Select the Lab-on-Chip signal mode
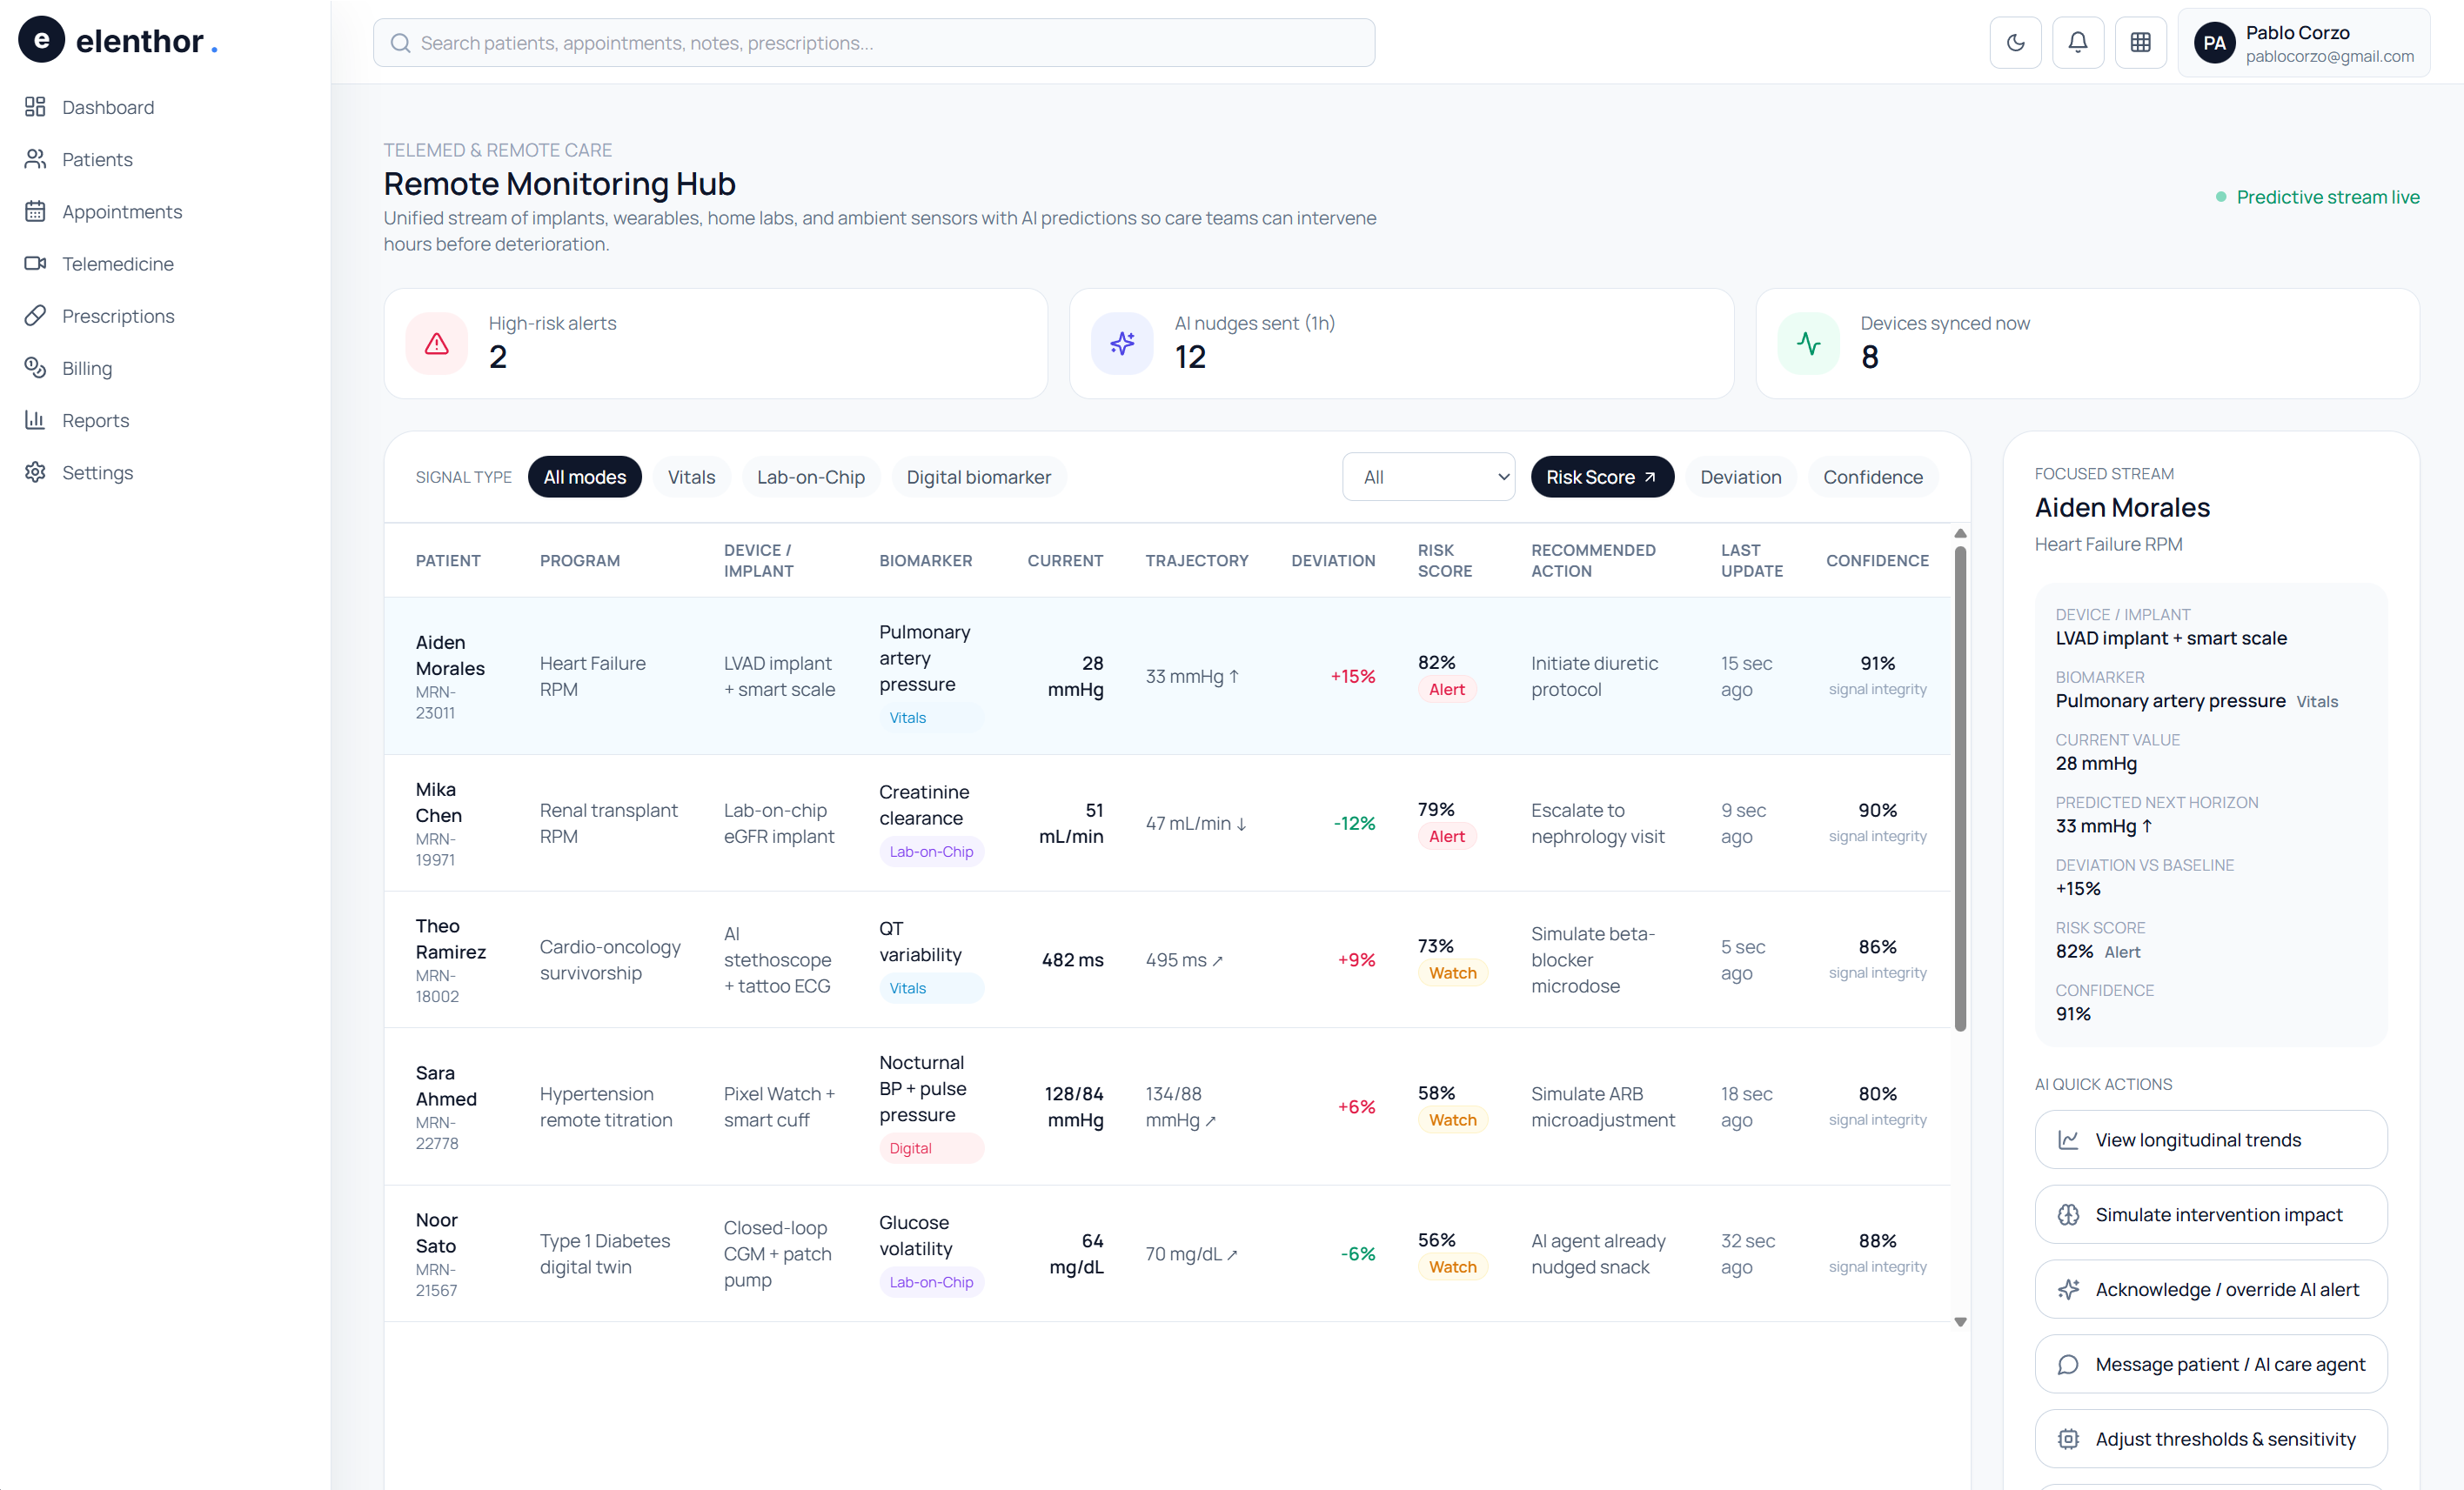 pyautogui.click(x=811, y=477)
